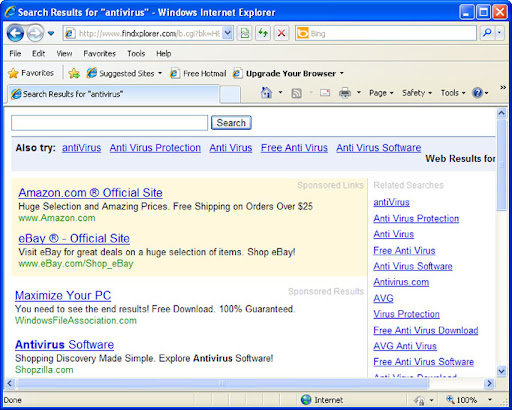Click the Print icon
512x410 pixels.
pyautogui.click(x=345, y=93)
